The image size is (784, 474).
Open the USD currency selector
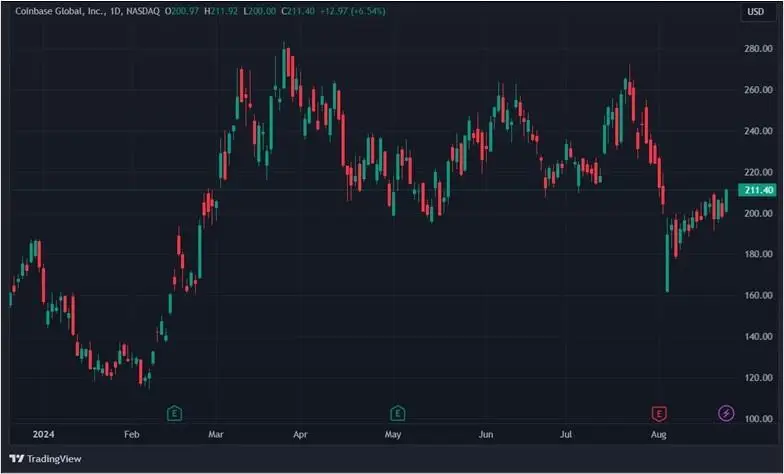755,12
